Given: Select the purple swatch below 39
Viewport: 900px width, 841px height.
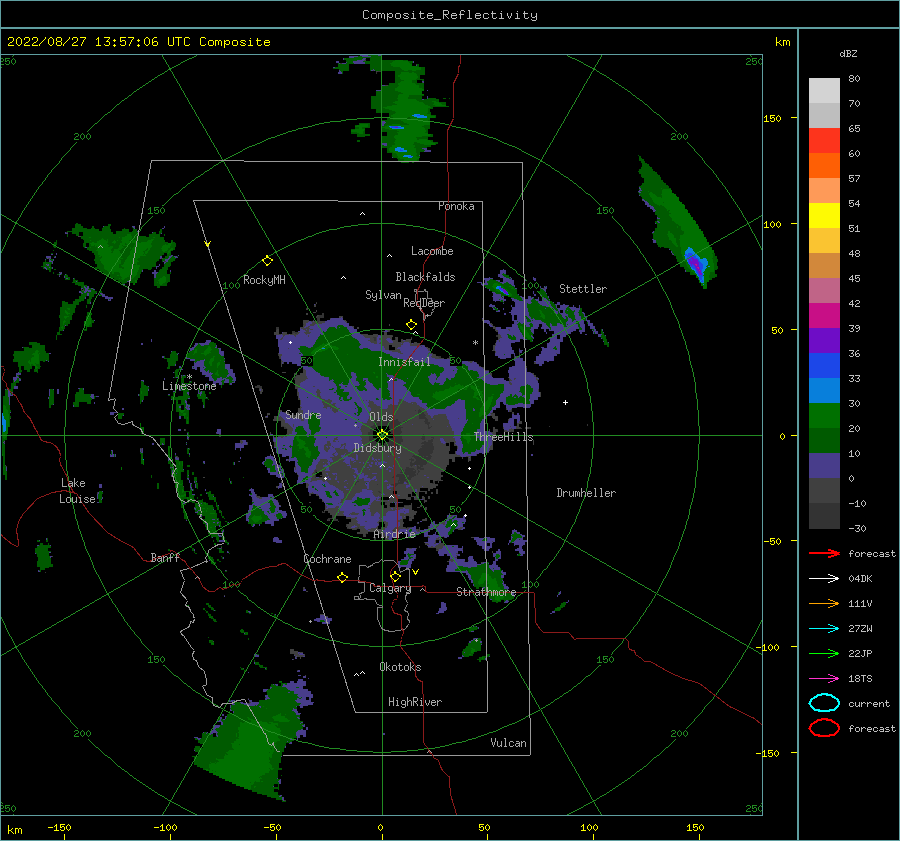Looking at the screenshot, I should pyautogui.click(x=824, y=341).
